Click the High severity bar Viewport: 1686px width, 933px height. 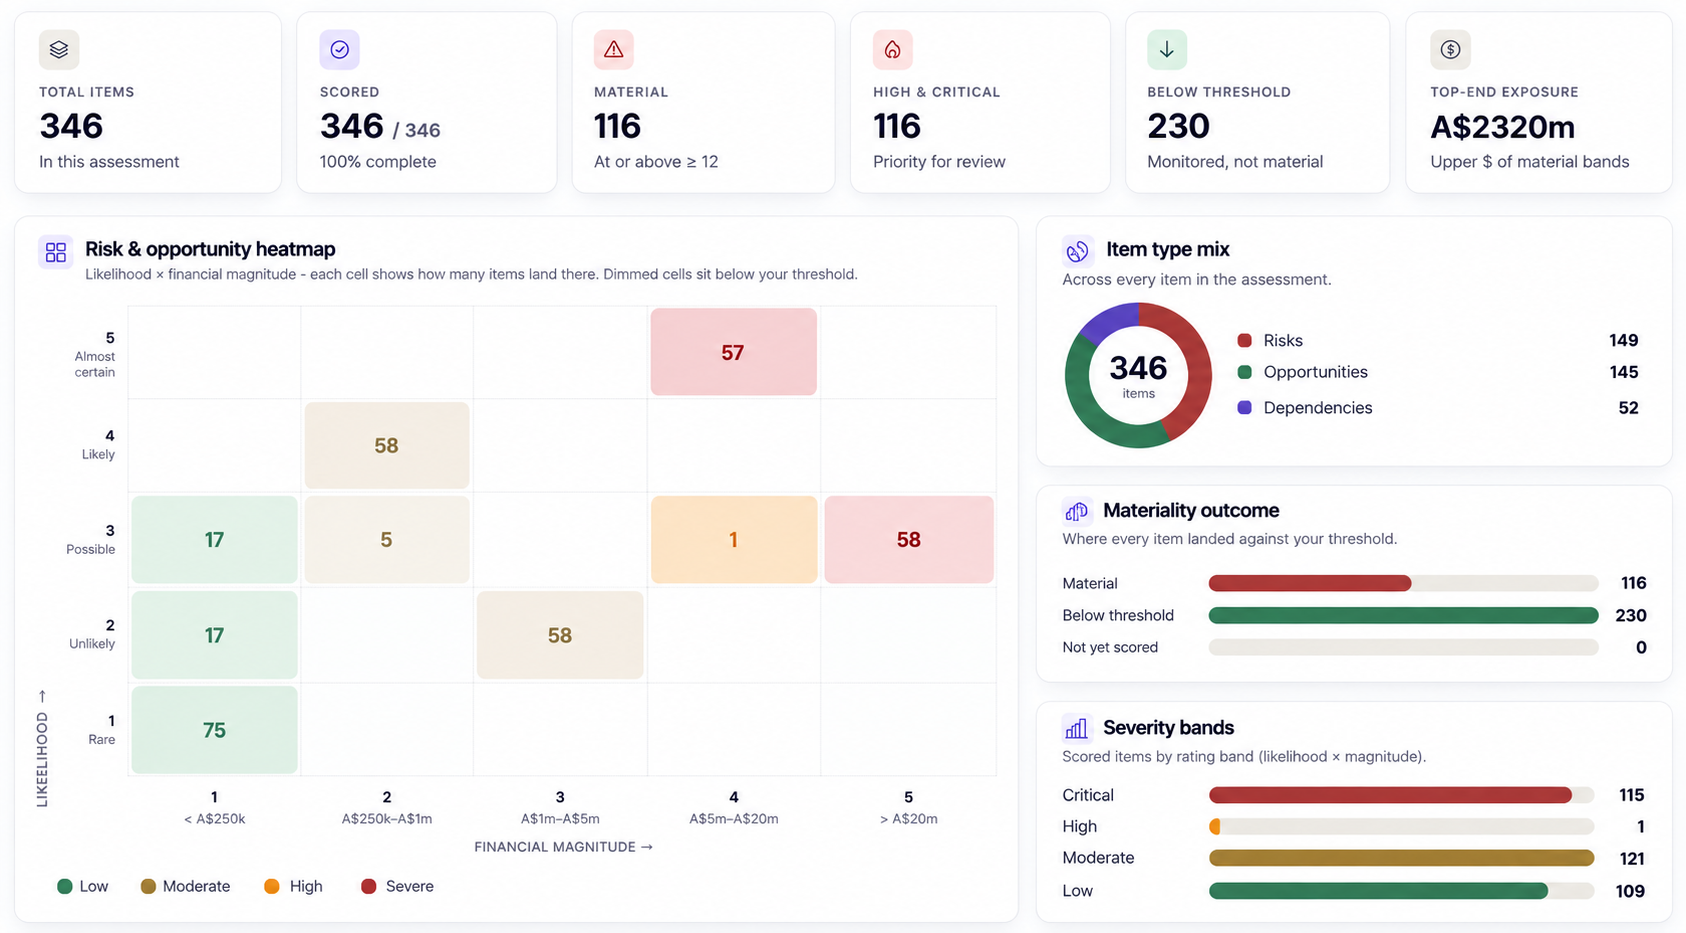point(1214,826)
